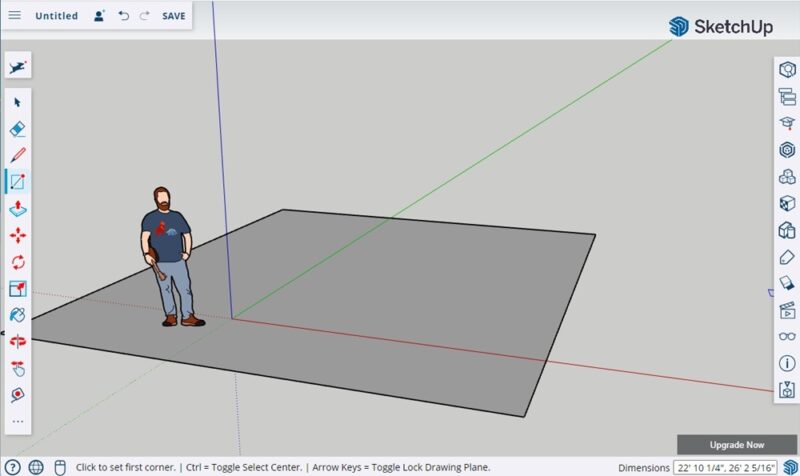This screenshot has width=800, height=476.
Task: Choose the Pan hand tool
Action: coord(18,368)
